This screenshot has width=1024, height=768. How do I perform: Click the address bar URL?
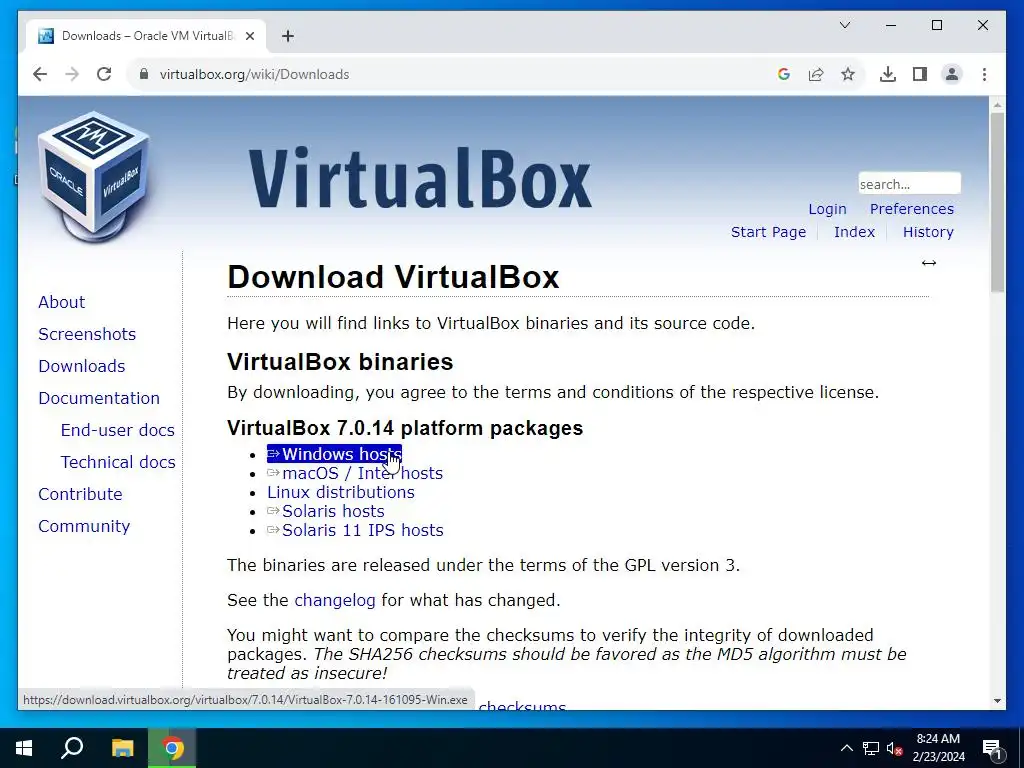pyautogui.click(x=254, y=74)
